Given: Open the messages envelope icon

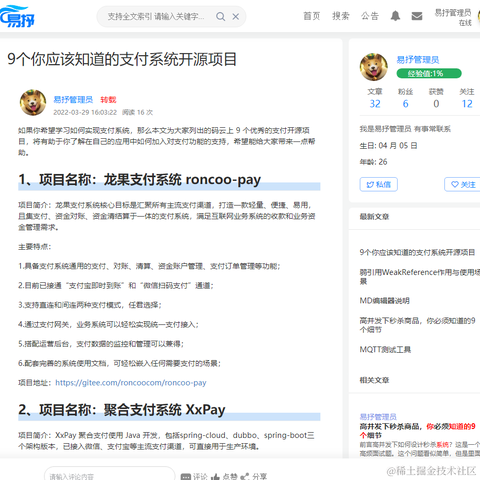Looking at the screenshot, I should pos(417,16).
